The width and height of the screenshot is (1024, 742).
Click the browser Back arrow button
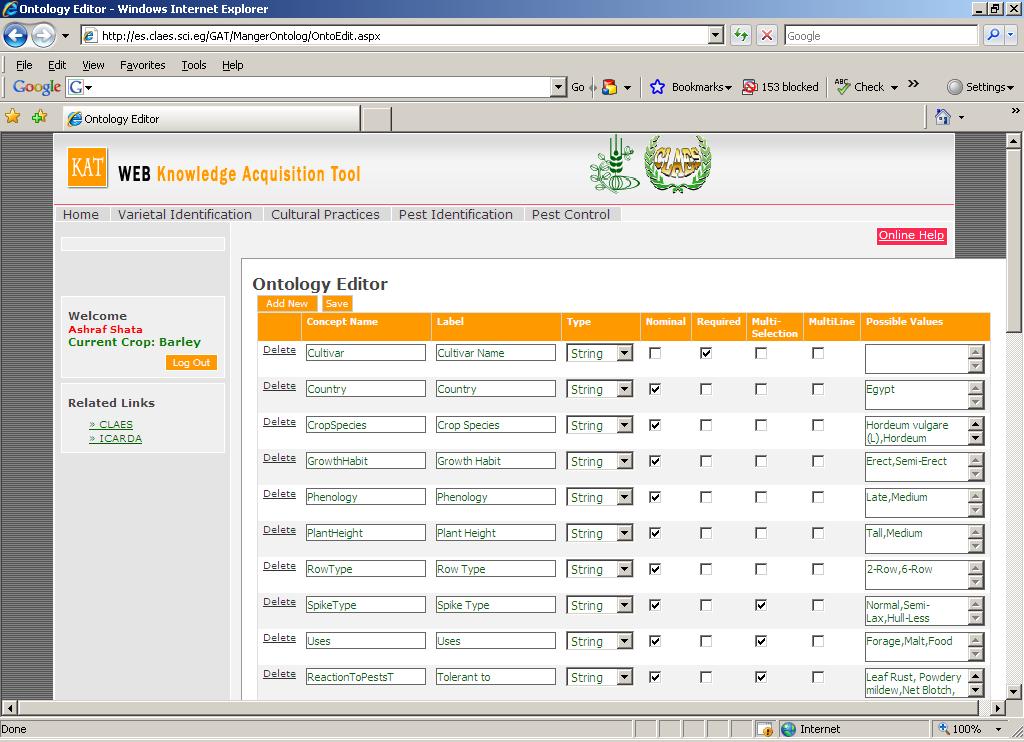15,35
